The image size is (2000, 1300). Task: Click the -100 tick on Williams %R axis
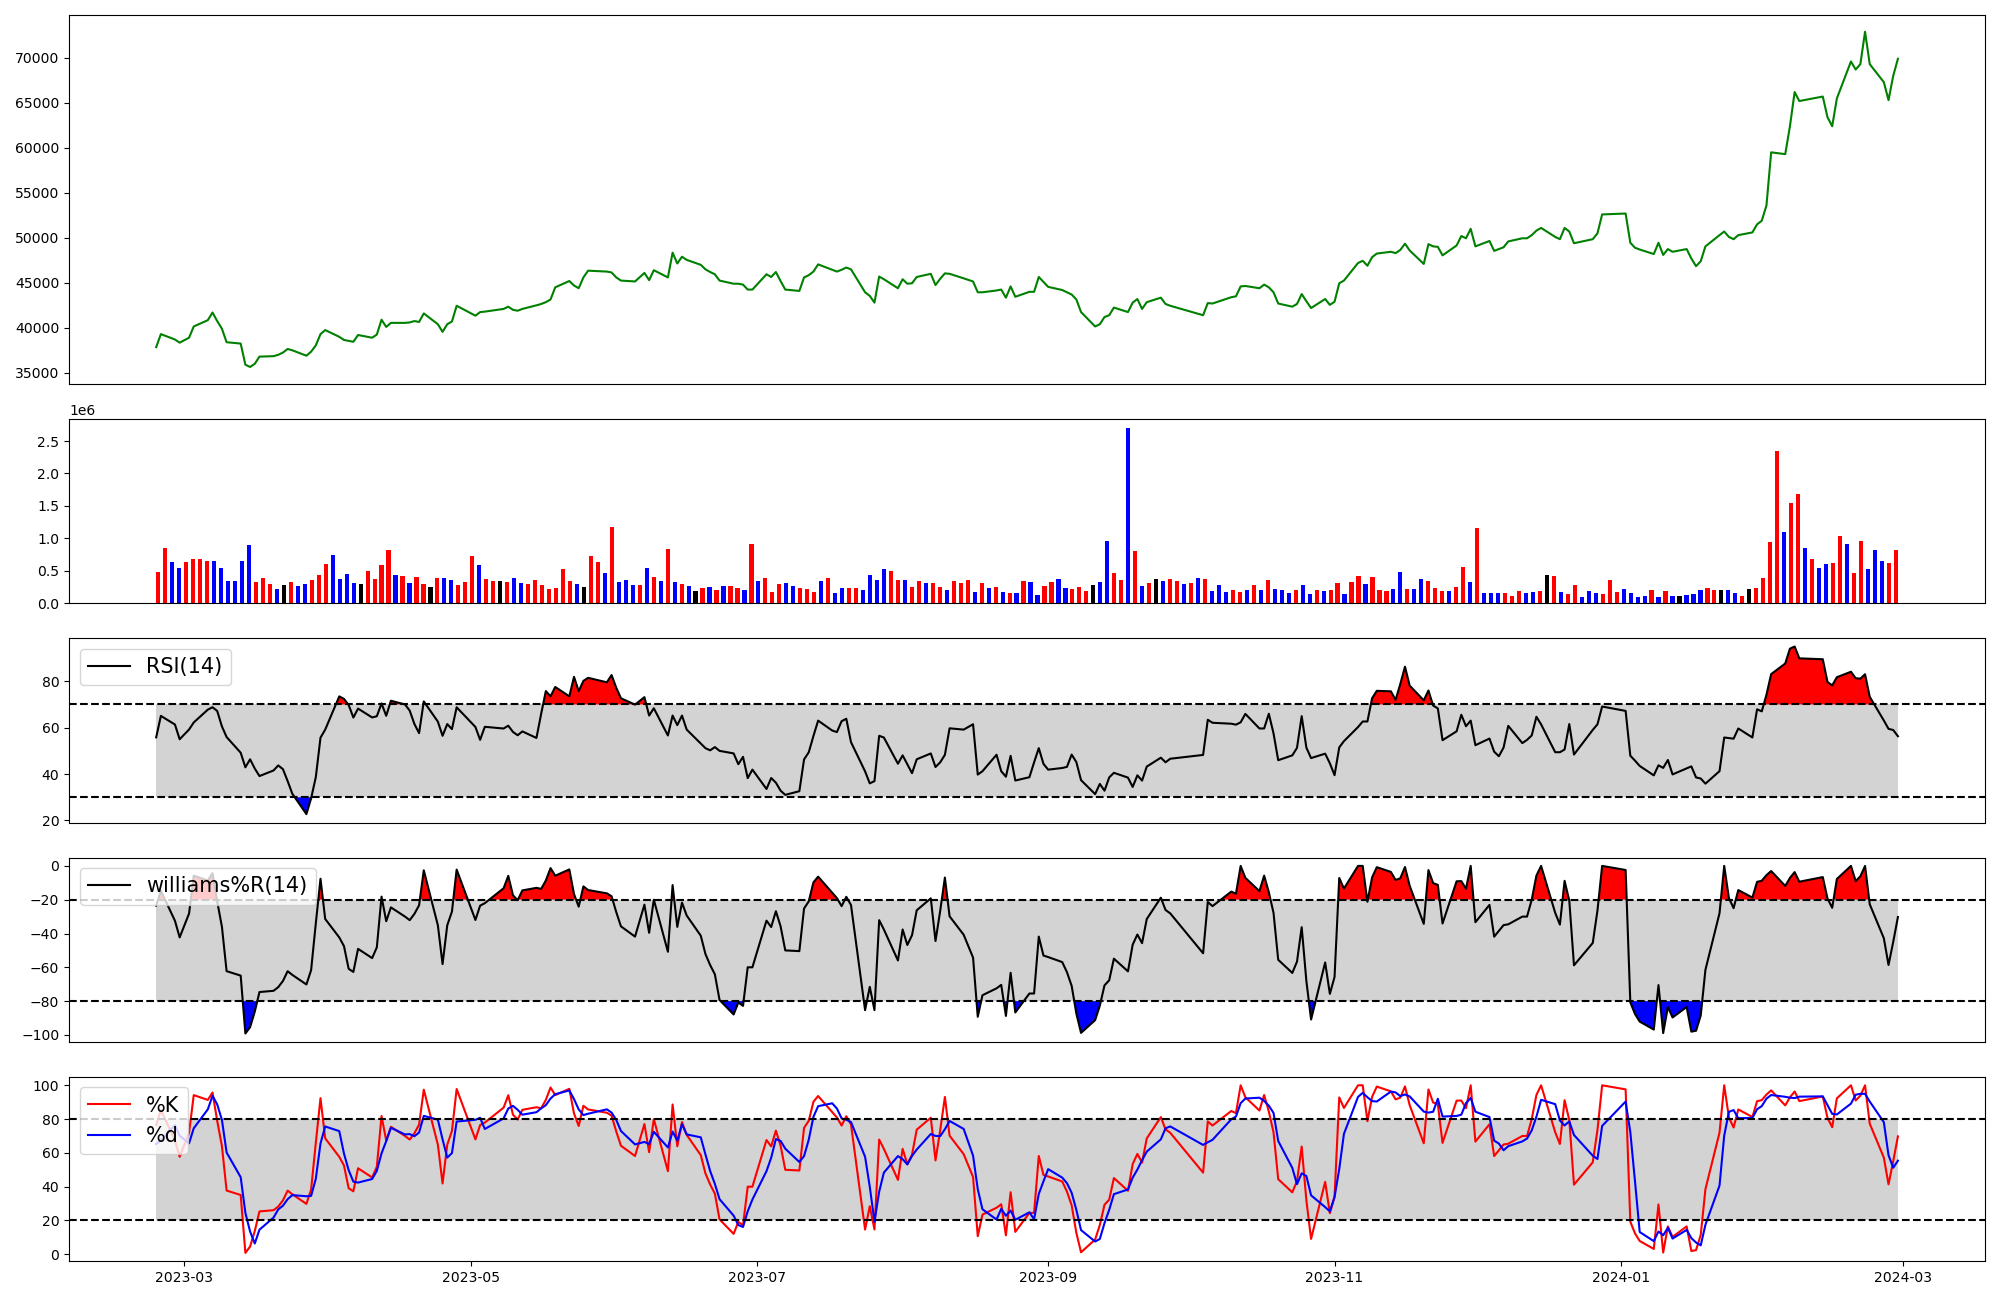(42, 1035)
